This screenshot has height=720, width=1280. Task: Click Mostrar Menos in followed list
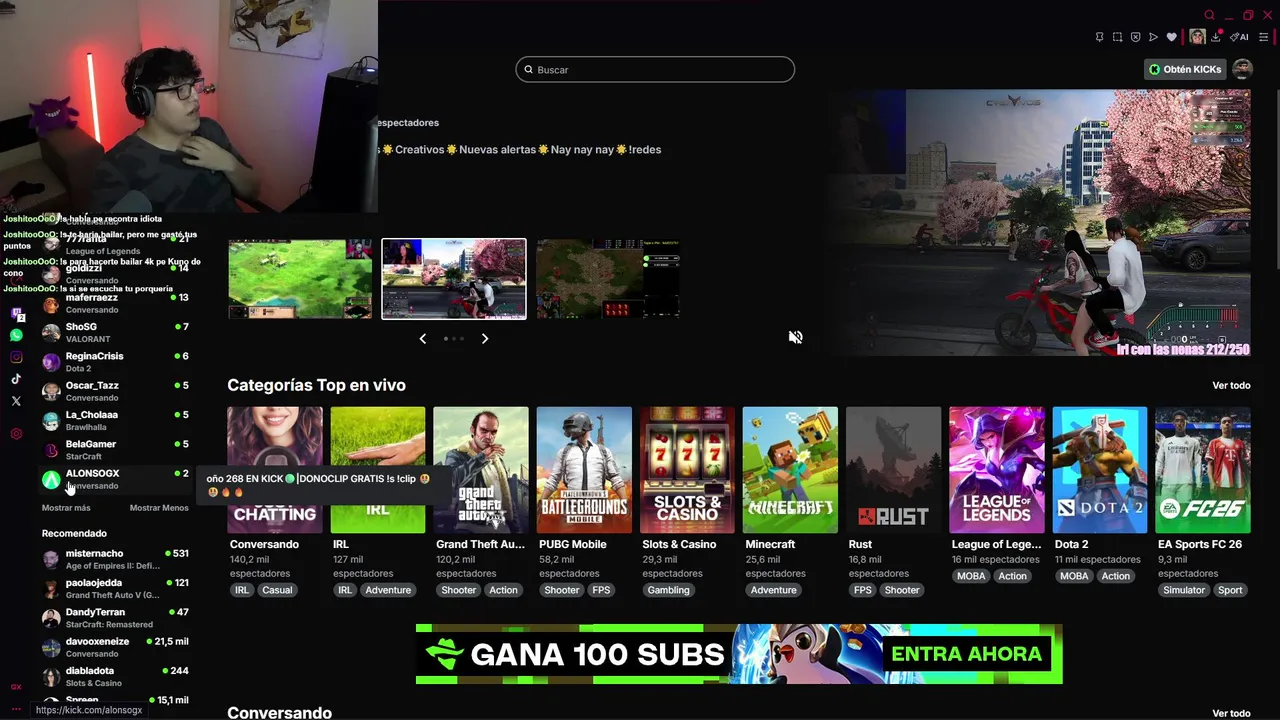(159, 508)
